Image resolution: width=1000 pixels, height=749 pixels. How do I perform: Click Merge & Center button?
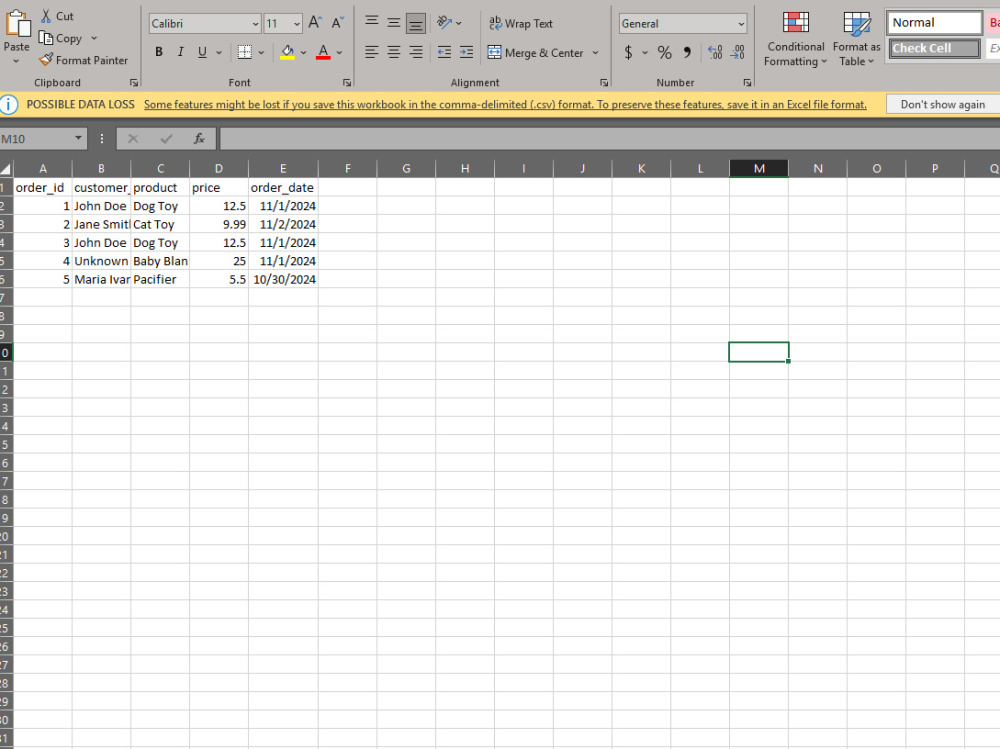click(536, 52)
